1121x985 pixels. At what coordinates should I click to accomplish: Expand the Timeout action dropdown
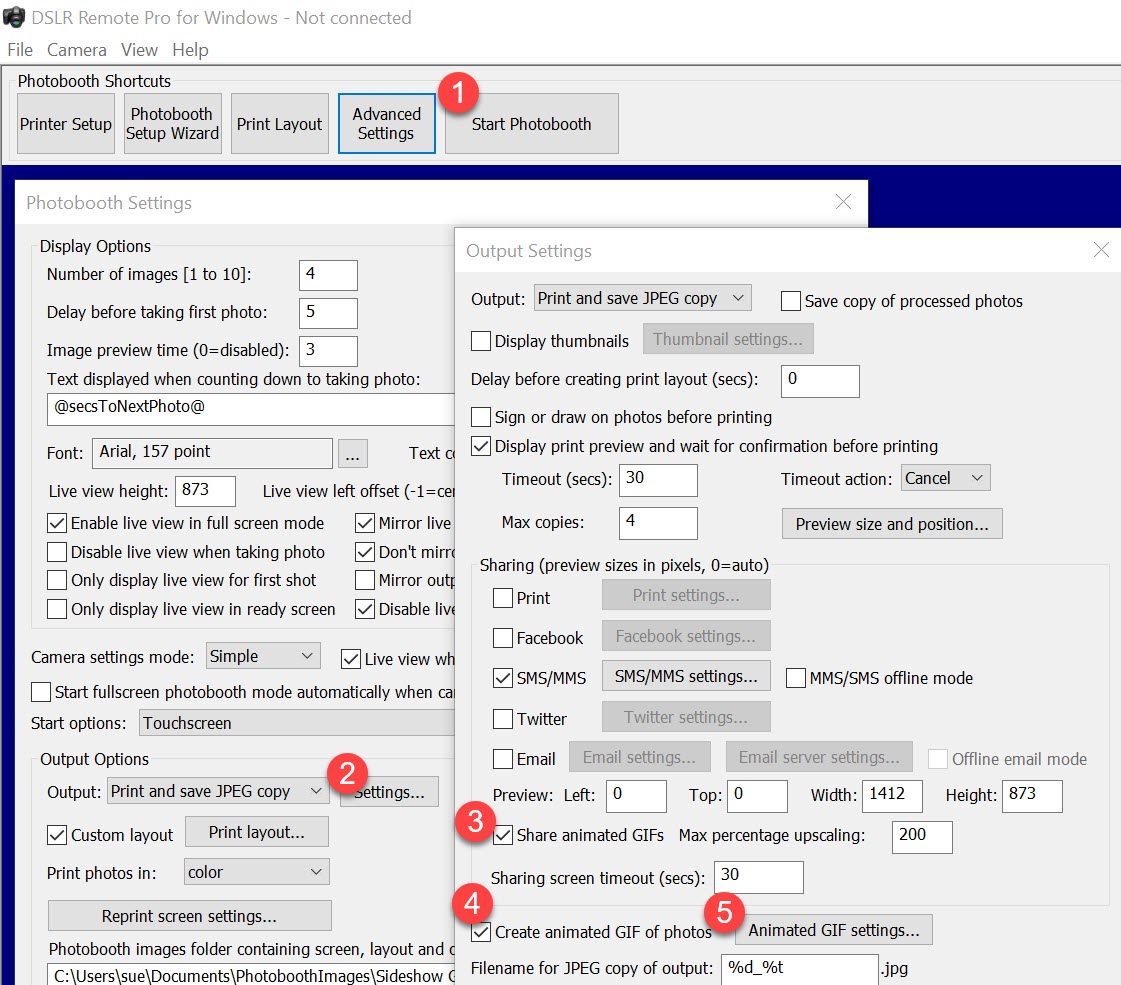tap(946, 478)
